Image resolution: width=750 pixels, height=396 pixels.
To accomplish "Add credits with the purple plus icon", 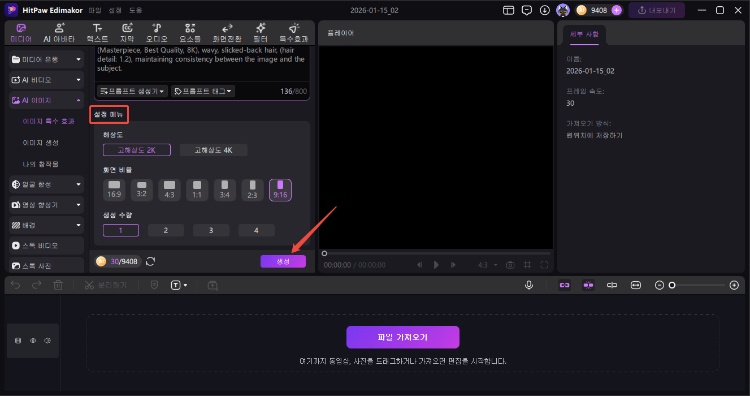I will click(x=617, y=10).
